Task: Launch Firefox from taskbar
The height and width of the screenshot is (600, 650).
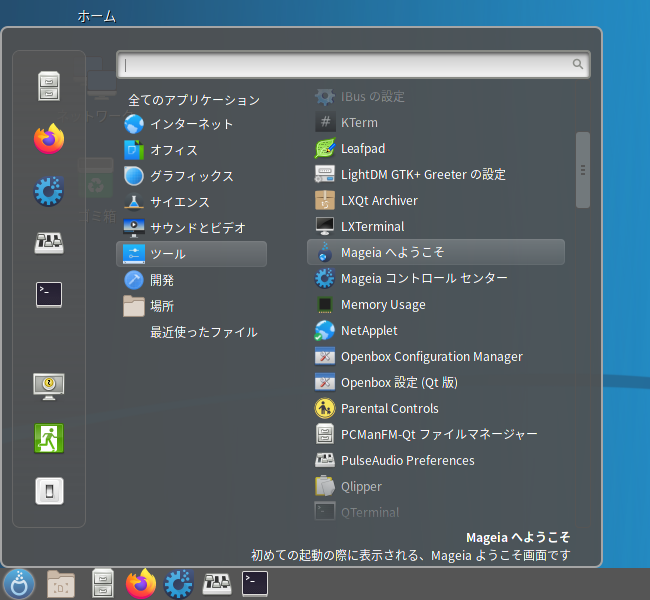Action: [x=141, y=583]
